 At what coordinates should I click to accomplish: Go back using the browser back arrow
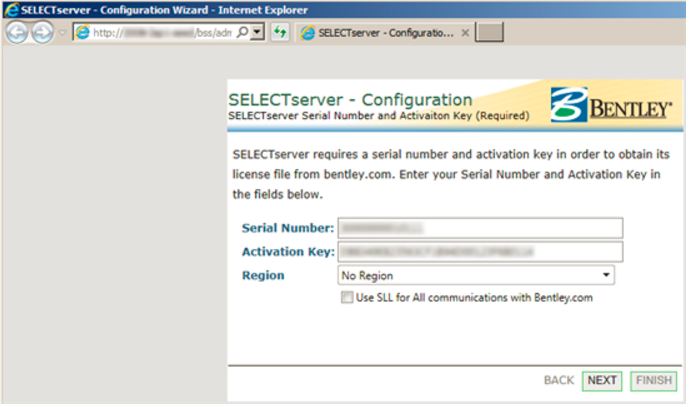click(17, 33)
